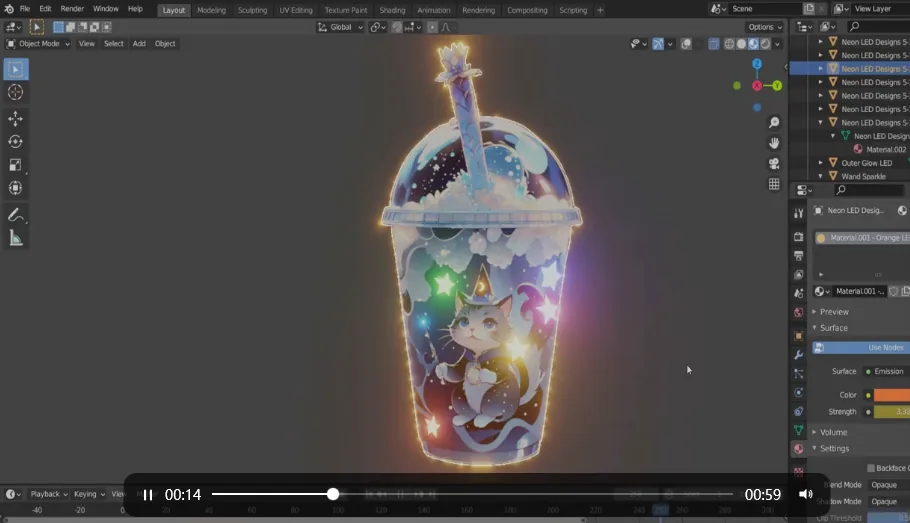Open the Modifier properties wrench tab
The height and width of the screenshot is (523, 910).
coord(799,355)
